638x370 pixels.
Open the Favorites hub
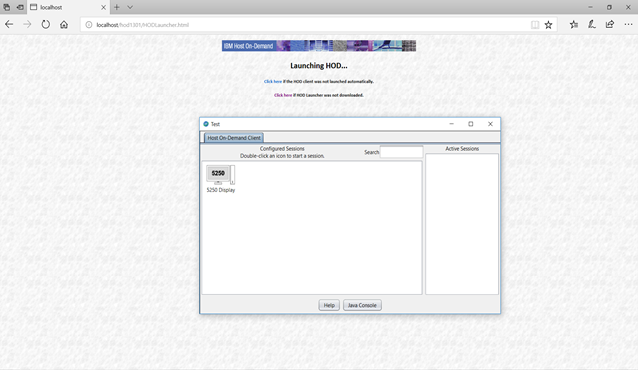(574, 24)
